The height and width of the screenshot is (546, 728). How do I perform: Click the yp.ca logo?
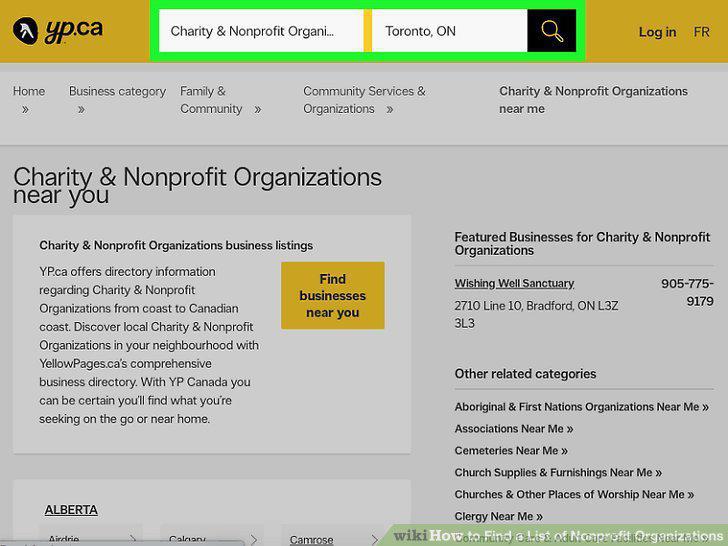click(58, 31)
